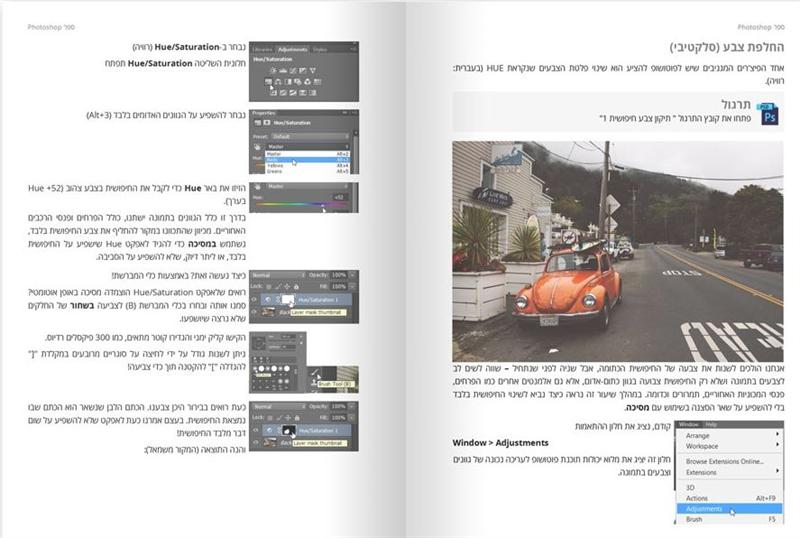Hide the background layer in the black-mask Layers panel
The width and height of the screenshot is (800, 538).
pos(256,443)
